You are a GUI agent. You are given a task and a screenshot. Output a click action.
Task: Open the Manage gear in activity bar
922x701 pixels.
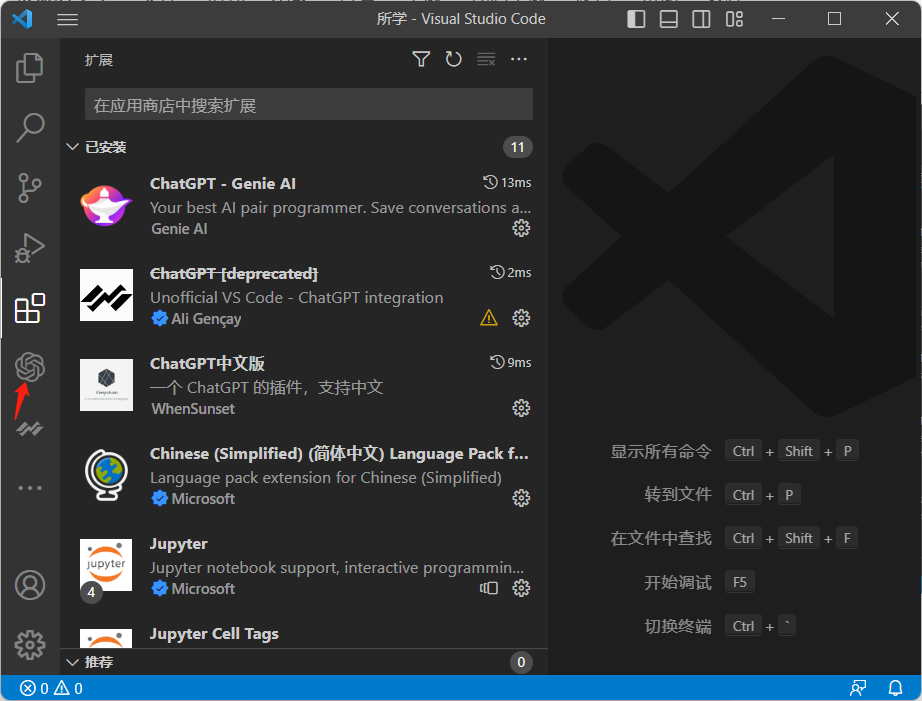click(x=29, y=645)
